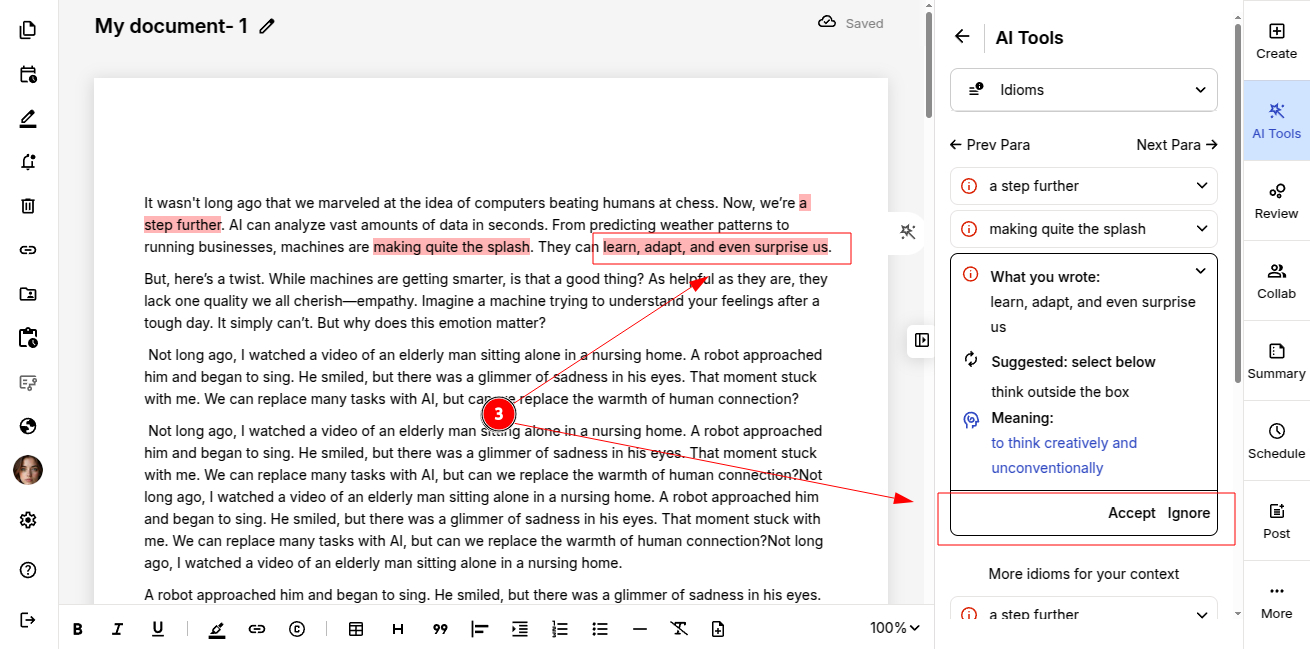Screen dimensions: 1310x649
Task: Click the highlighted phrase 'making quite the splash'
Action: (451, 247)
